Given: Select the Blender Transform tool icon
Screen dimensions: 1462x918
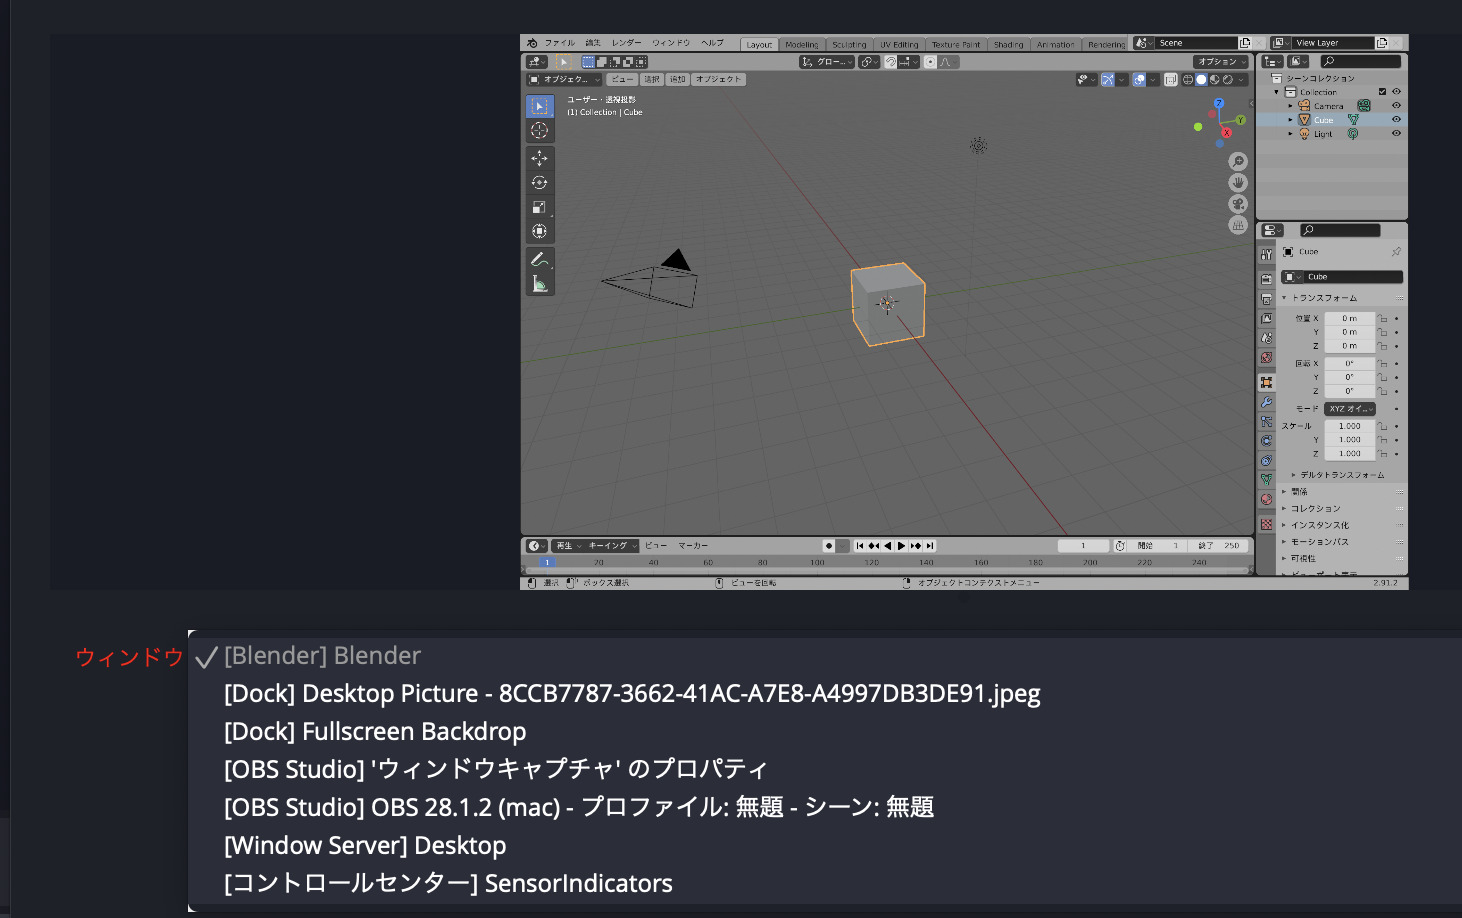Looking at the screenshot, I should coord(539,231).
